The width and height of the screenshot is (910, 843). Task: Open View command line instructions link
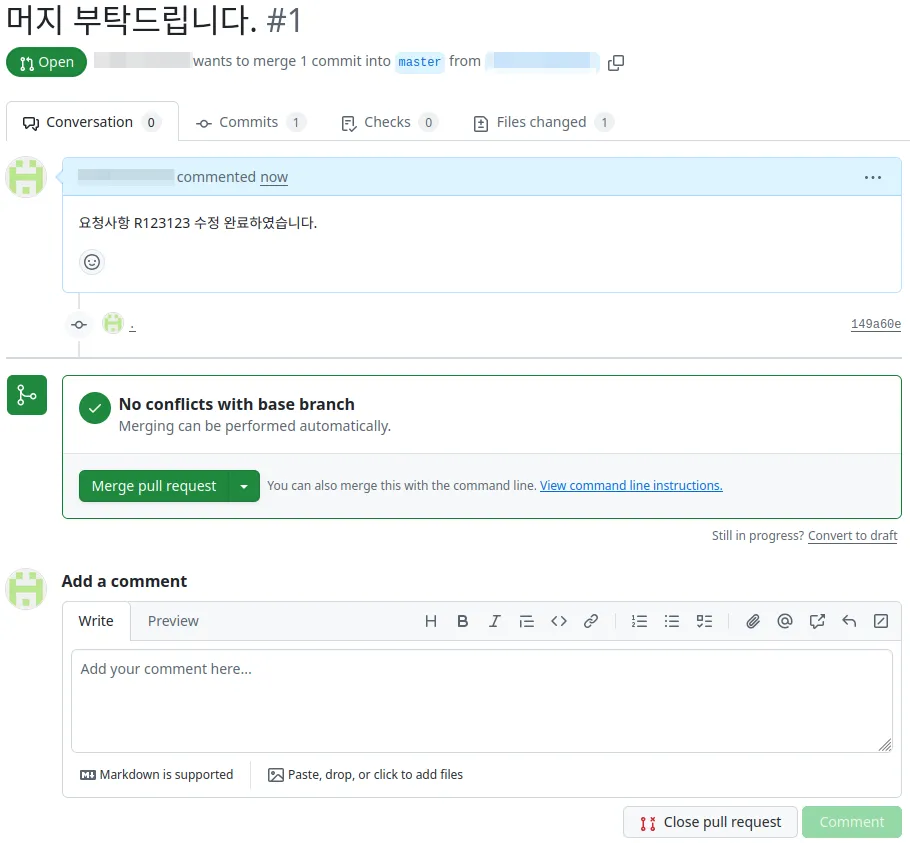tap(631, 486)
